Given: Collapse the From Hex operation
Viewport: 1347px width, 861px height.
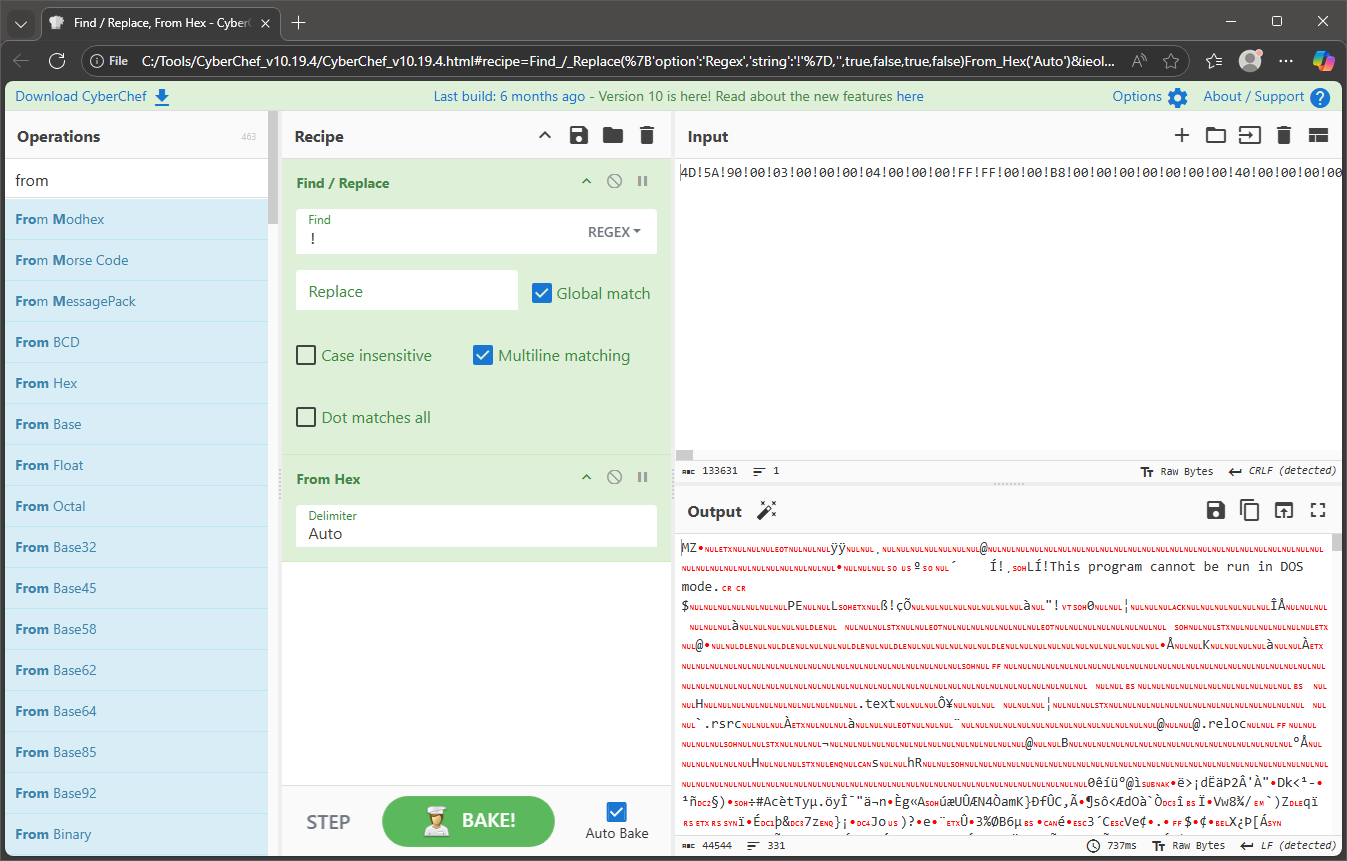Looking at the screenshot, I should click(x=587, y=478).
